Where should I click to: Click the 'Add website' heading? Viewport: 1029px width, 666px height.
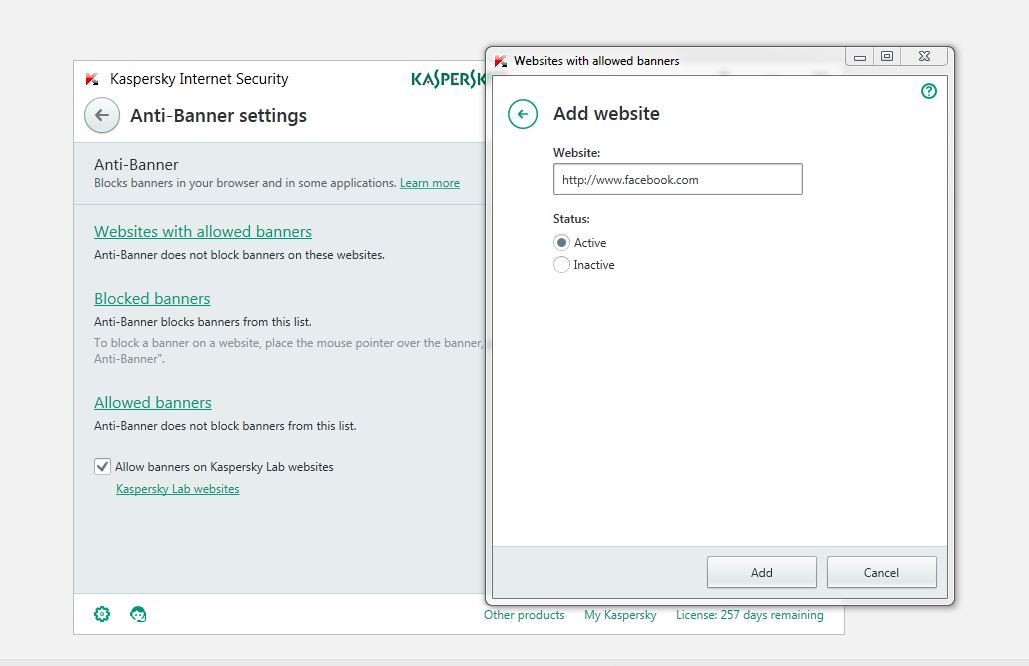(606, 114)
